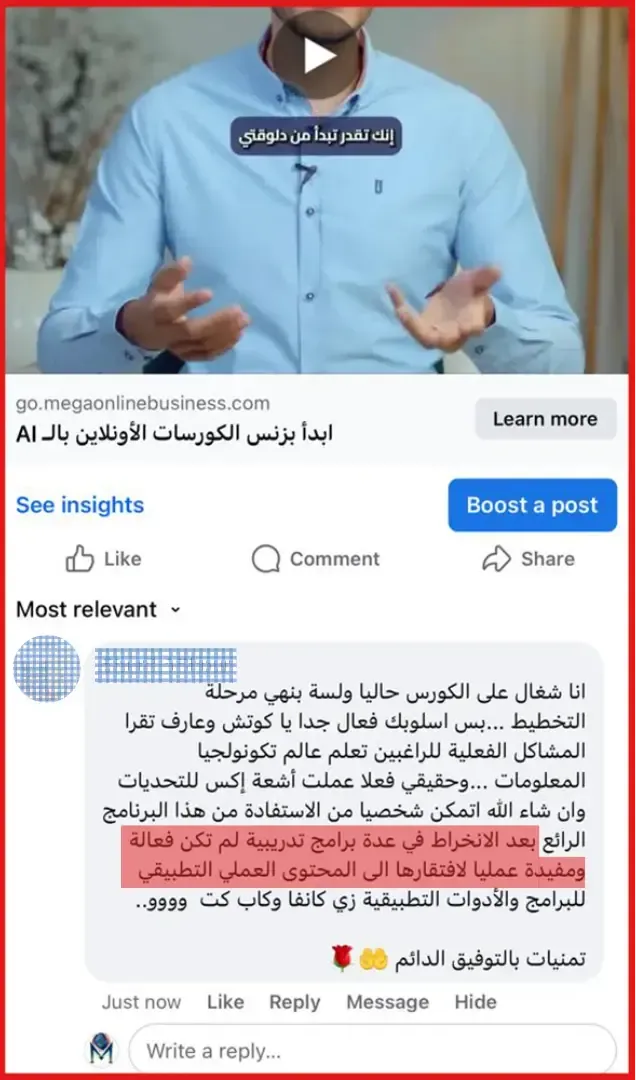Click the Boost a post button
Viewport: 640px width, 1080px height.
point(533,505)
